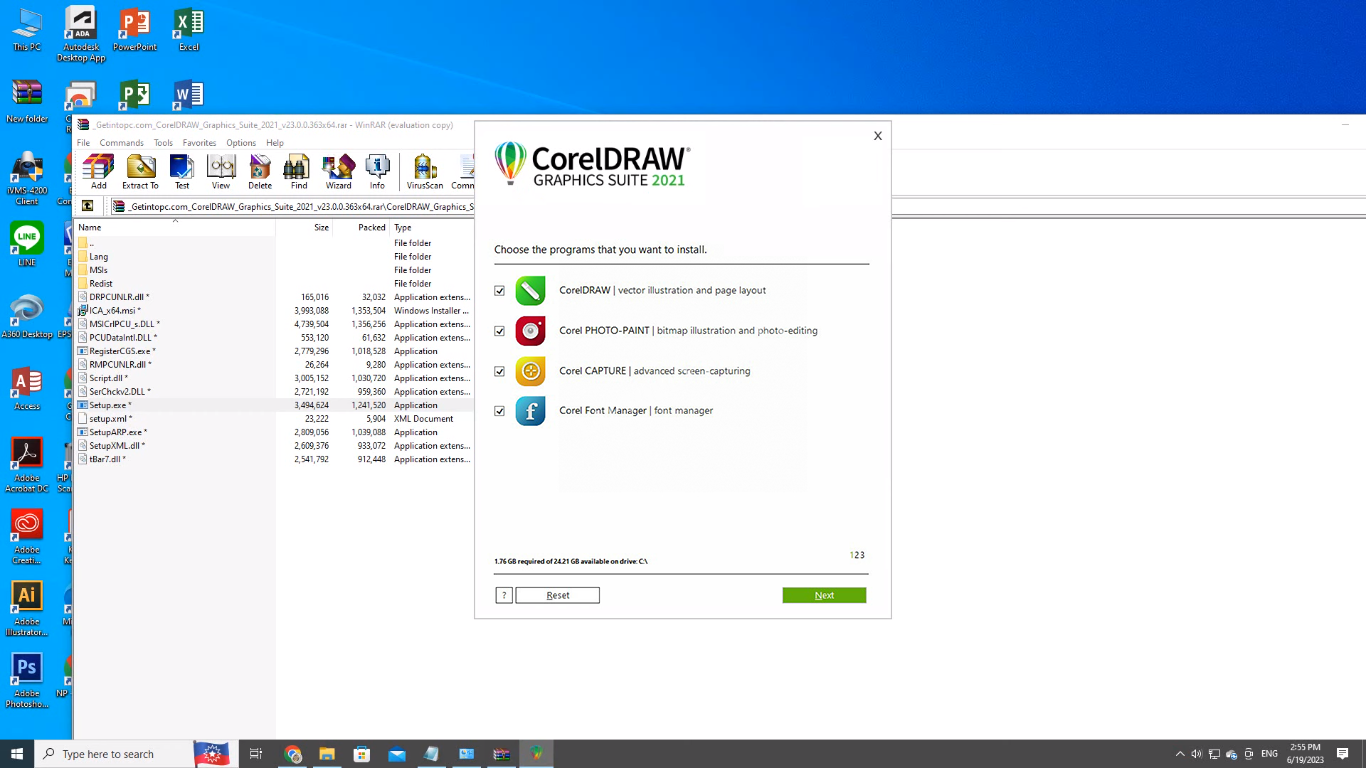1366x768 pixels.
Task: Open the Help menu in WinRAR
Action: pos(275,143)
